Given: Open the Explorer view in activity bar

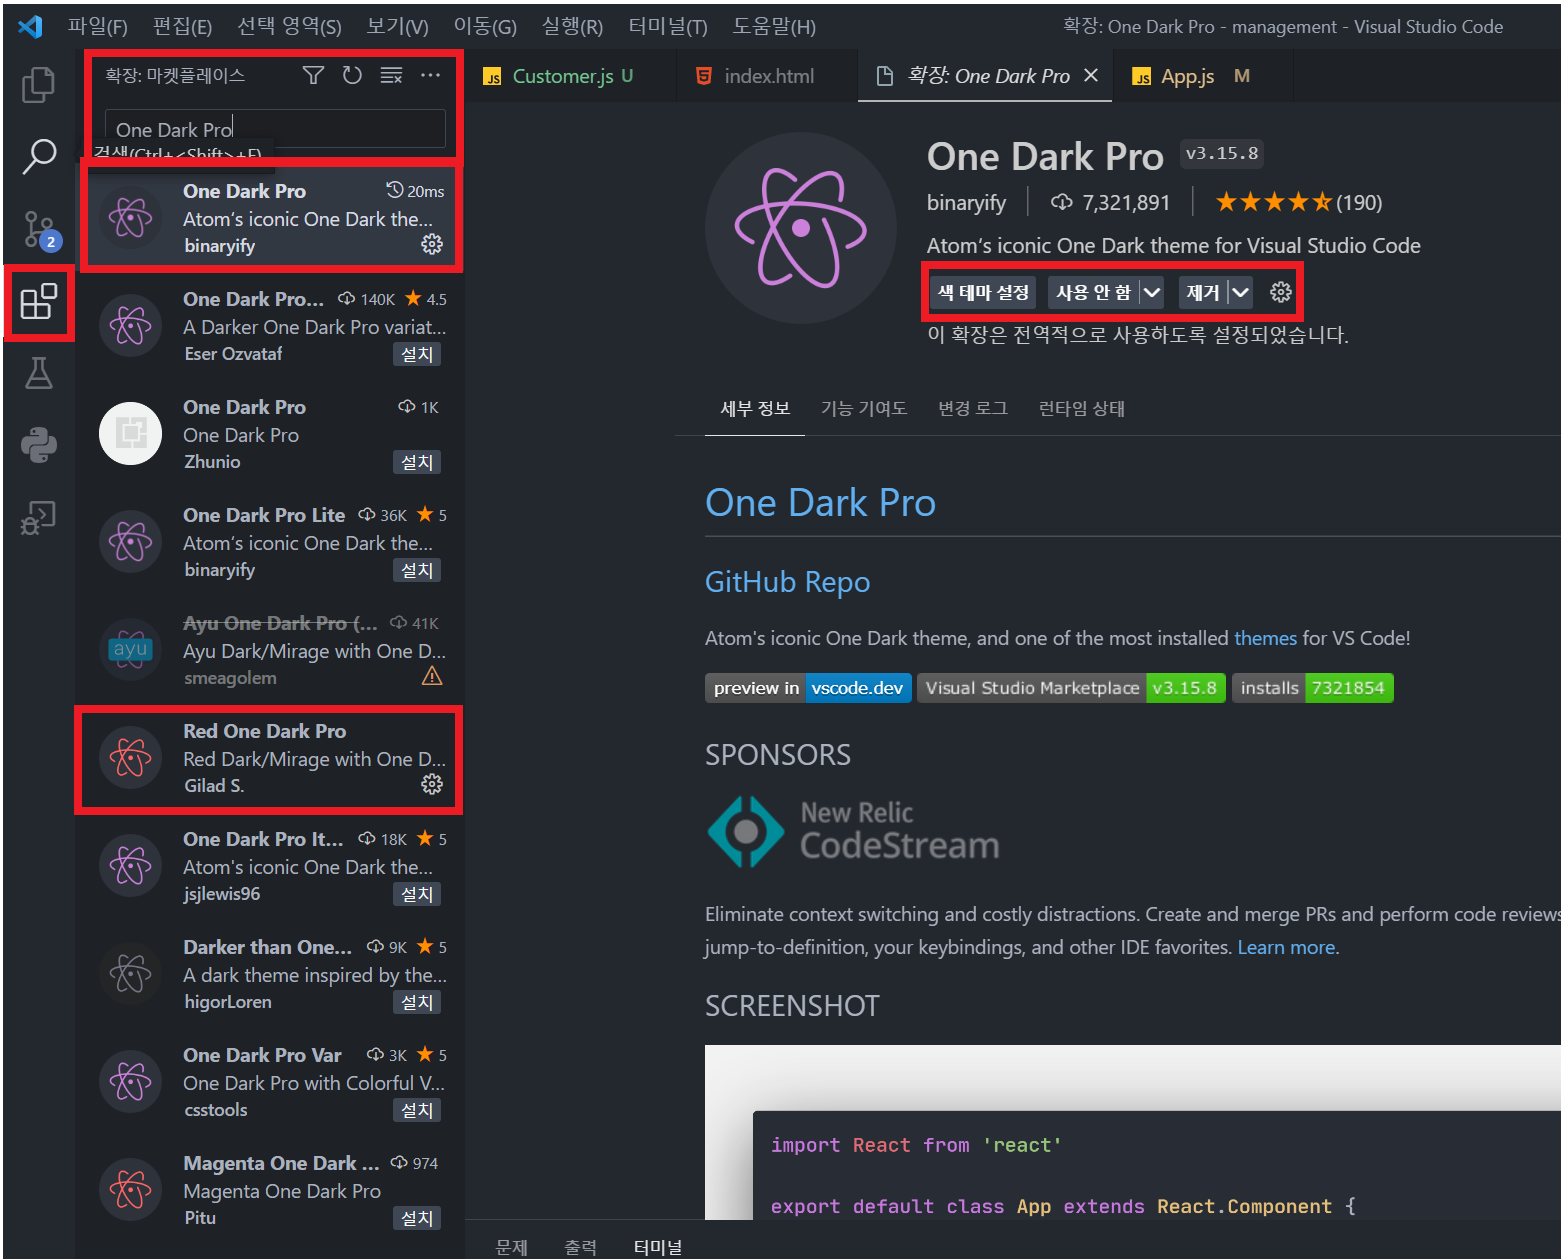Looking at the screenshot, I should [38, 85].
